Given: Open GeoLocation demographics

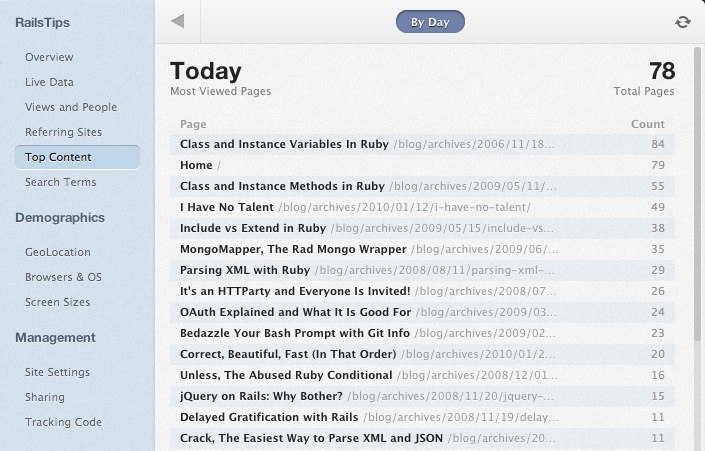Looking at the screenshot, I should pyautogui.click(x=58, y=252).
